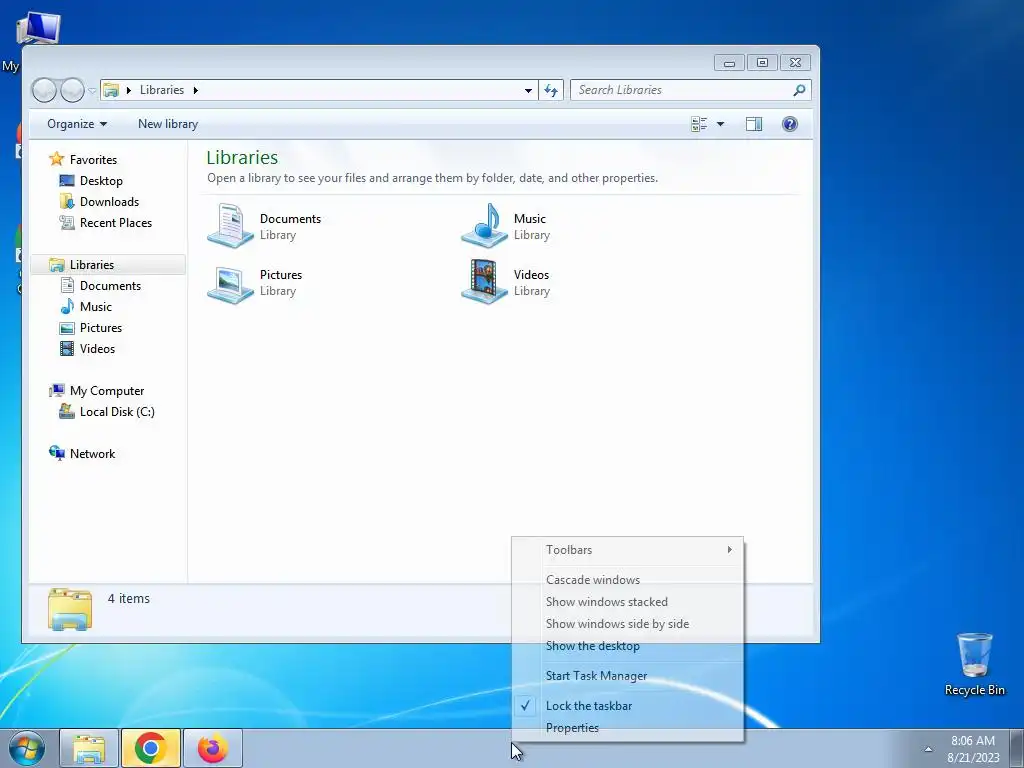This screenshot has width=1024, height=768.
Task: Choose Show the desktop from menu
Action: [x=628, y=646]
